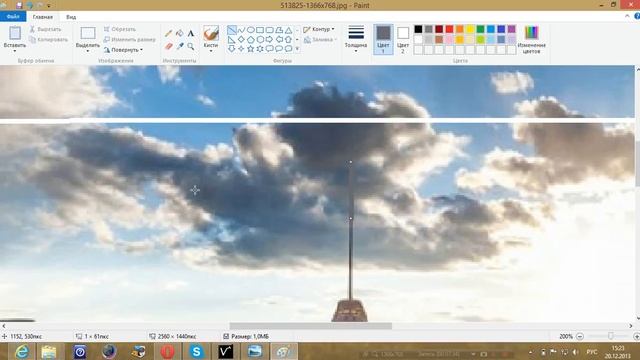Image resolution: width=640 pixels, height=360 pixels.
Task: Open the Файл menu
Action: [x=13, y=17]
